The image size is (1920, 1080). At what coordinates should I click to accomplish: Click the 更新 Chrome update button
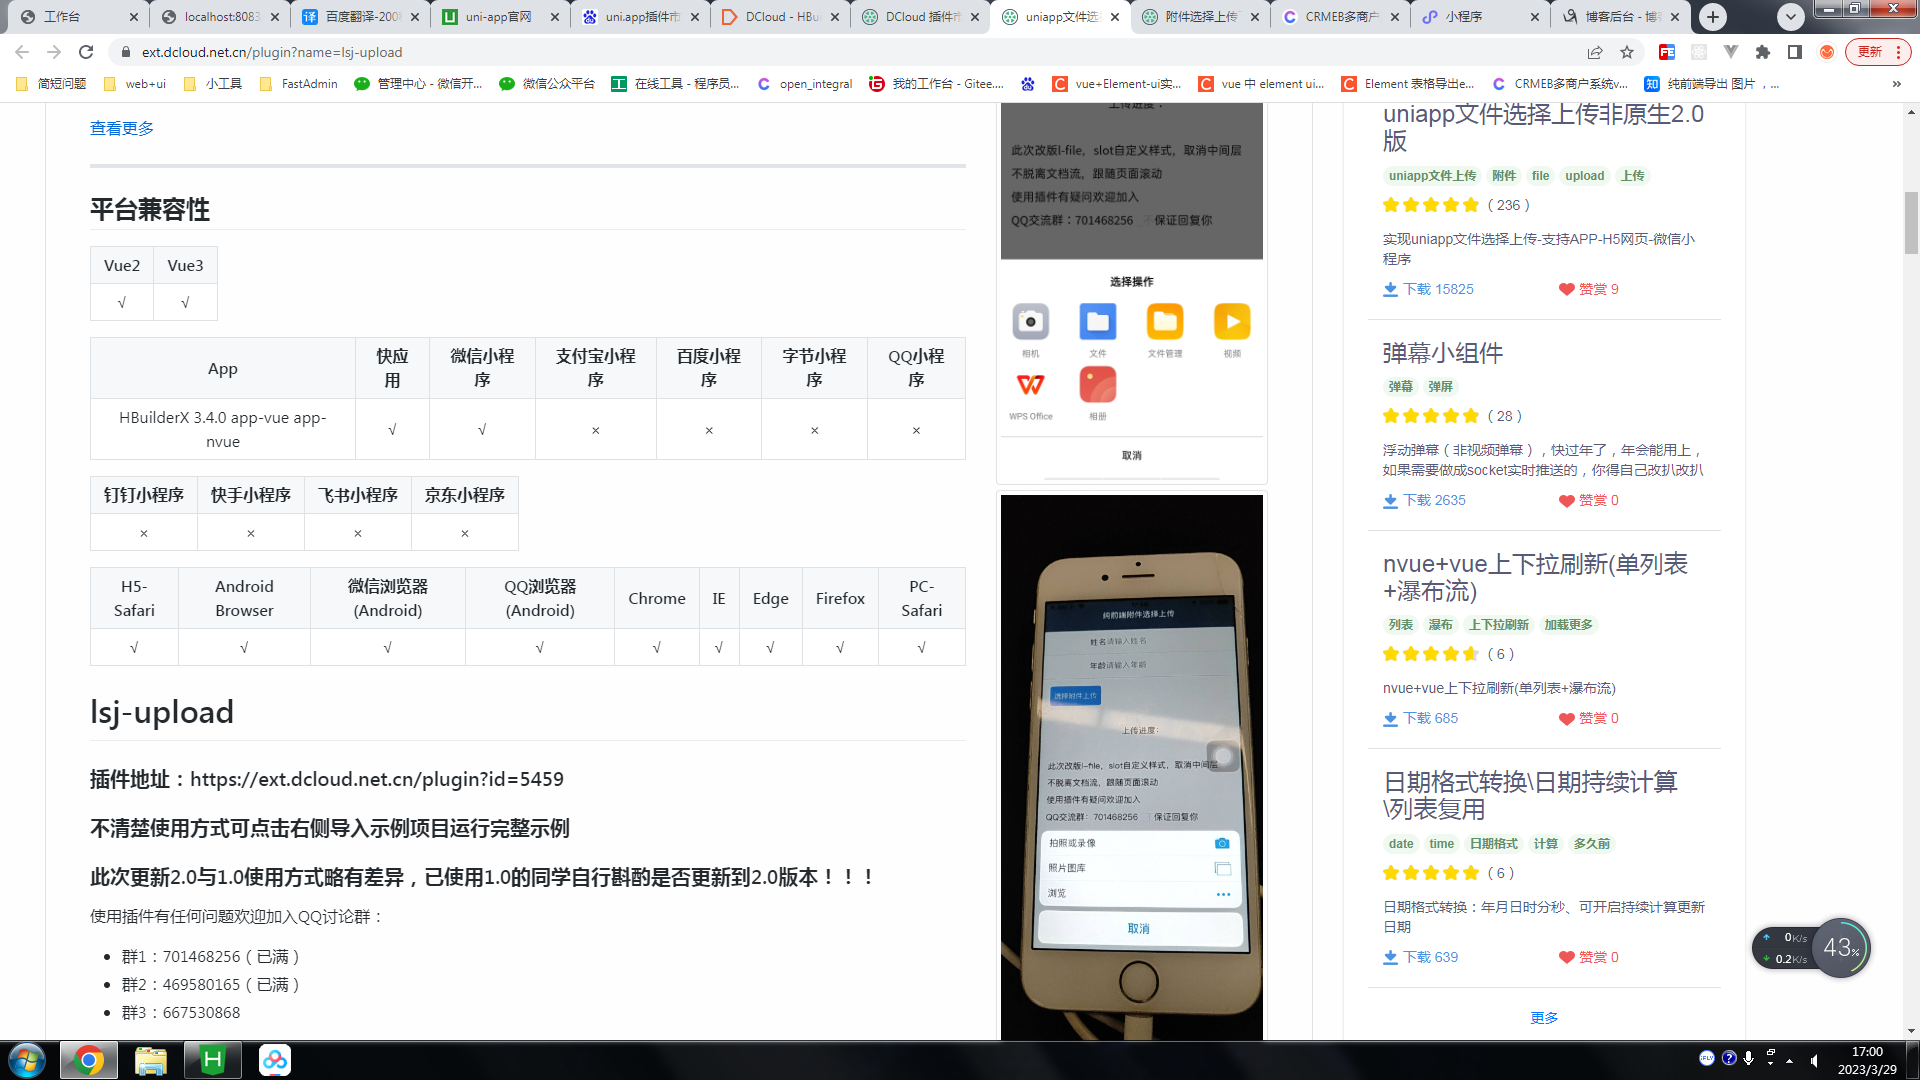[x=1869, y=52]
